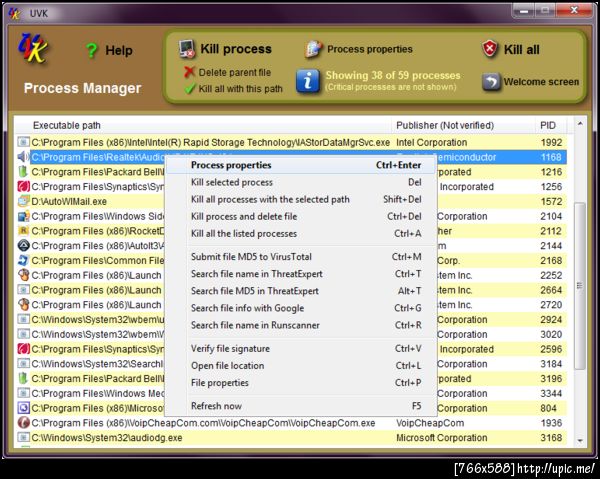This screenshot has height=479, width=600.
Task: Click PID cell 3168
Action: click(x=551, y=438)
